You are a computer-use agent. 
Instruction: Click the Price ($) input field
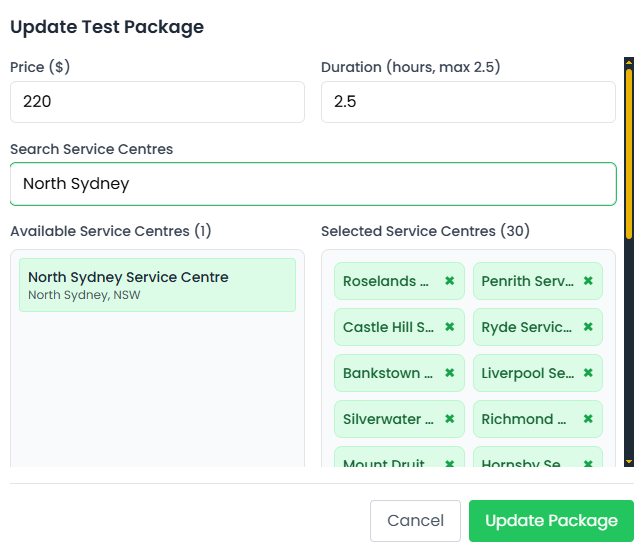pos(157,102)
